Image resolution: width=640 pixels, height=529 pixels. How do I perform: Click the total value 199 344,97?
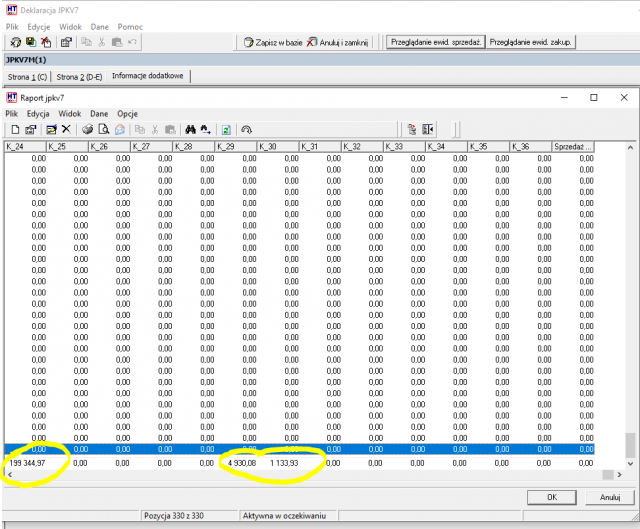tap(27, 463)
